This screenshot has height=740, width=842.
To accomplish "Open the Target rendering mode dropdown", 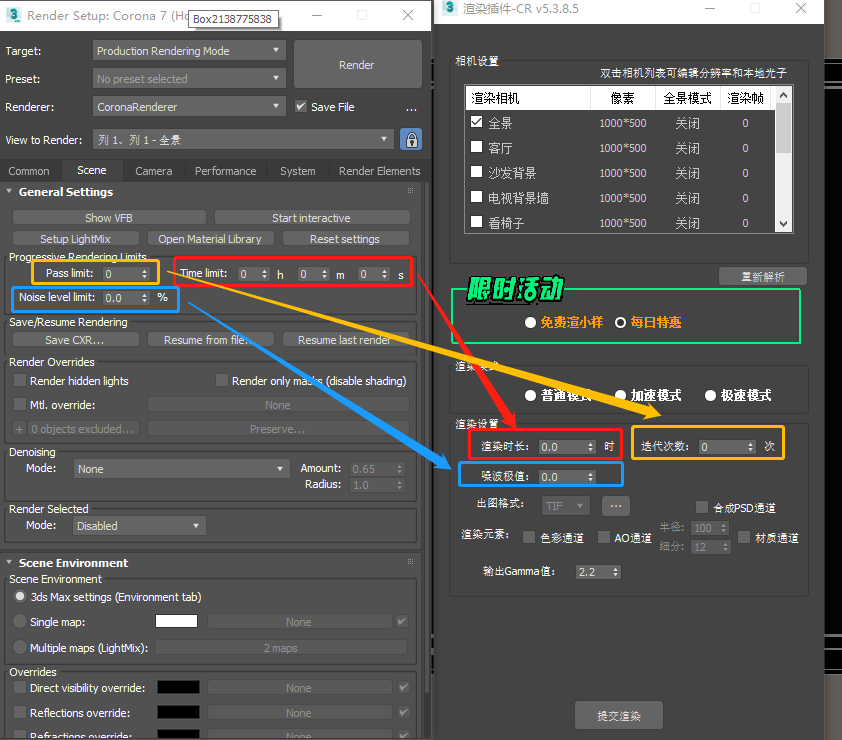I will pyautogui.click(x=190, y=51).
